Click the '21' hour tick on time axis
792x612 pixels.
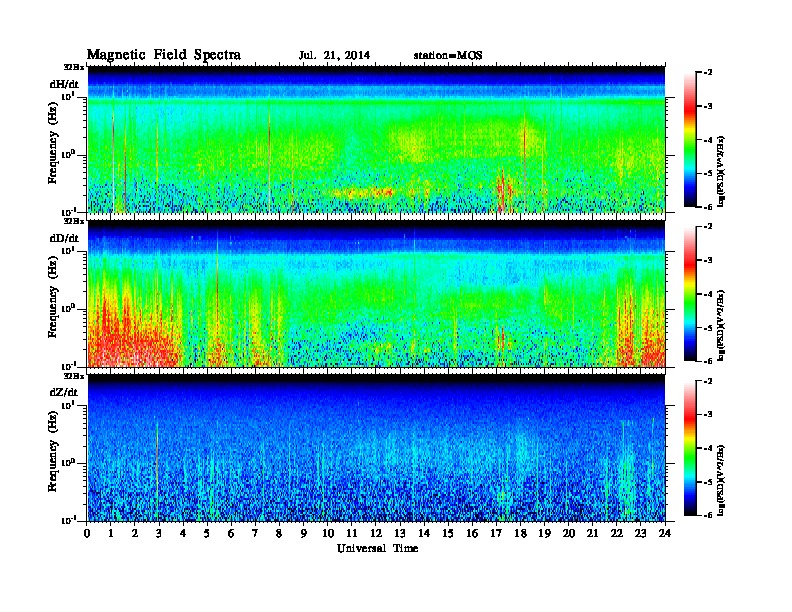pyautogui.click(x=592, y=534)
